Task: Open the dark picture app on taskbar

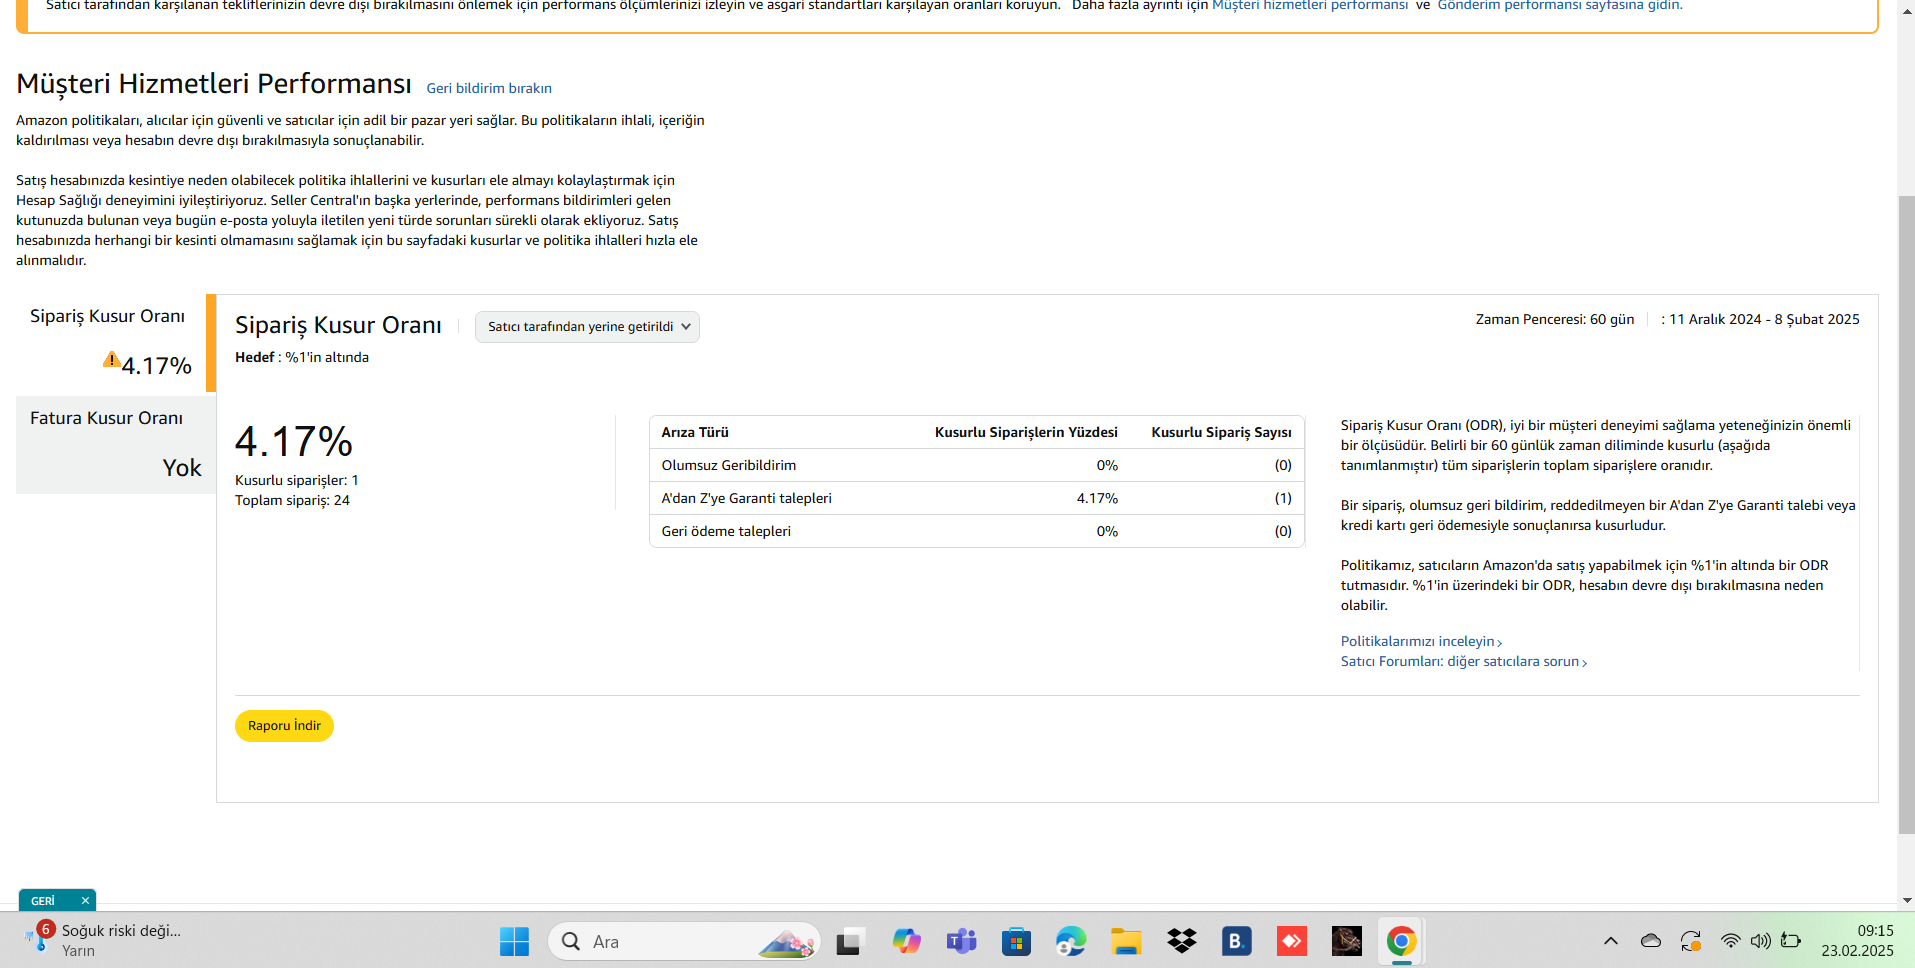Action: 1346,941
